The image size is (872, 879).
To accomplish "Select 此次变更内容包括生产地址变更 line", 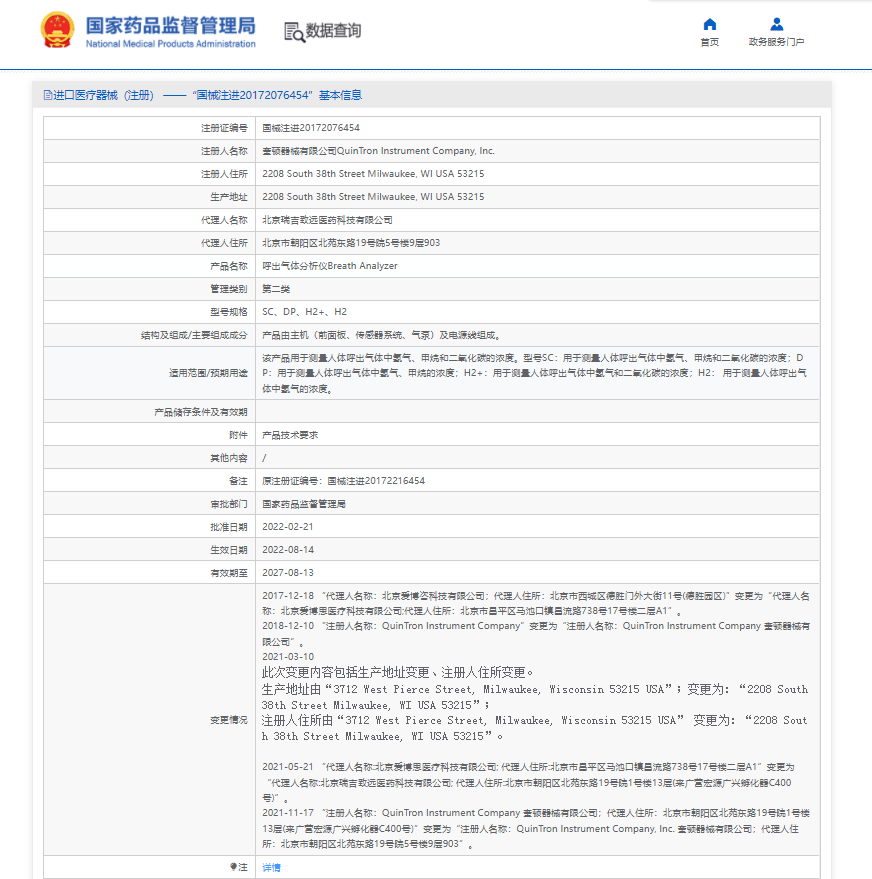I will pos(397,673).
